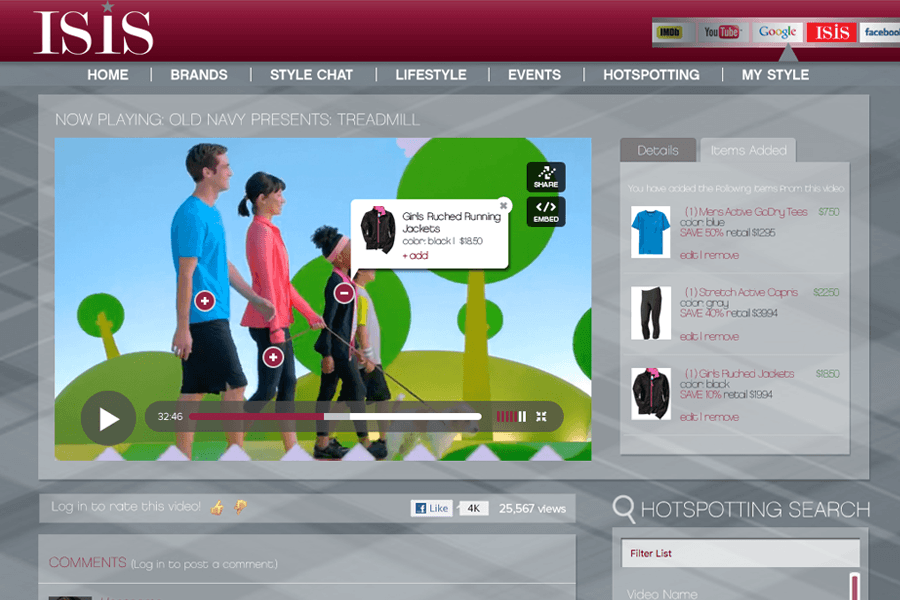Image resolution: width=900 pixels, height=600 pixels.
Task: Click the Facebook Like button
Action: (x=432, y=508)
